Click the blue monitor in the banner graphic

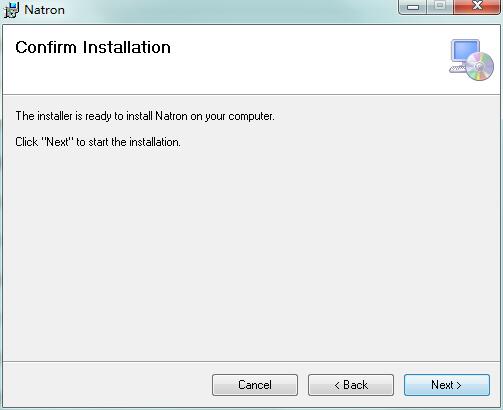[x=465, y=52]
